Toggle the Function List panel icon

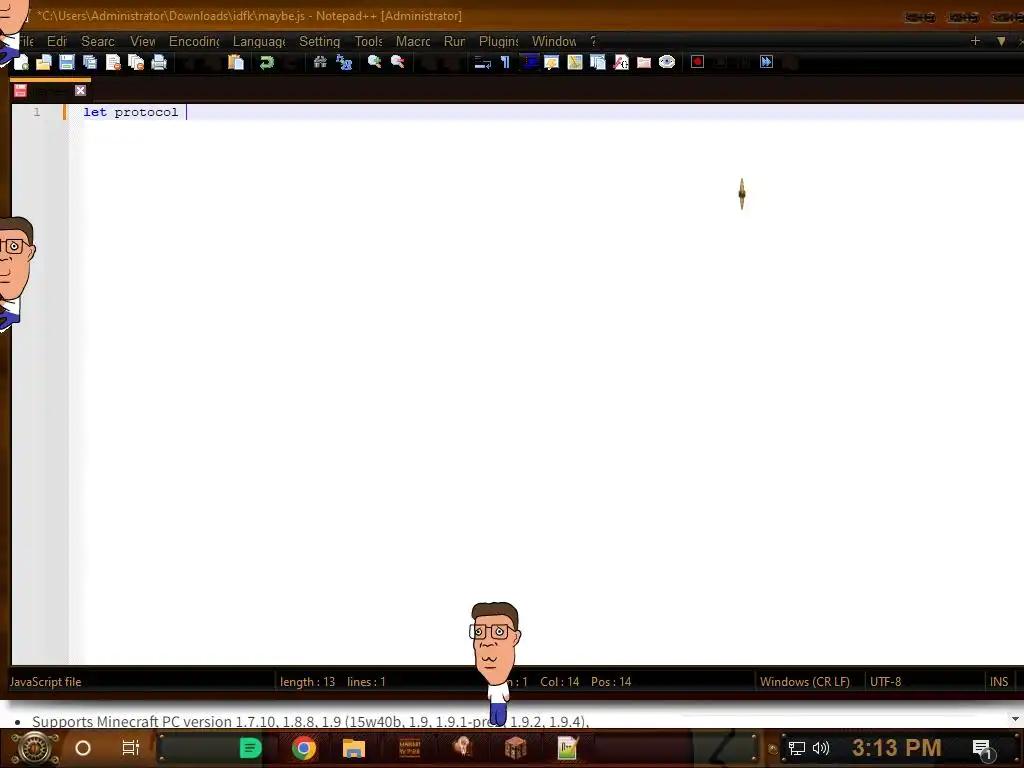point(621,62)
